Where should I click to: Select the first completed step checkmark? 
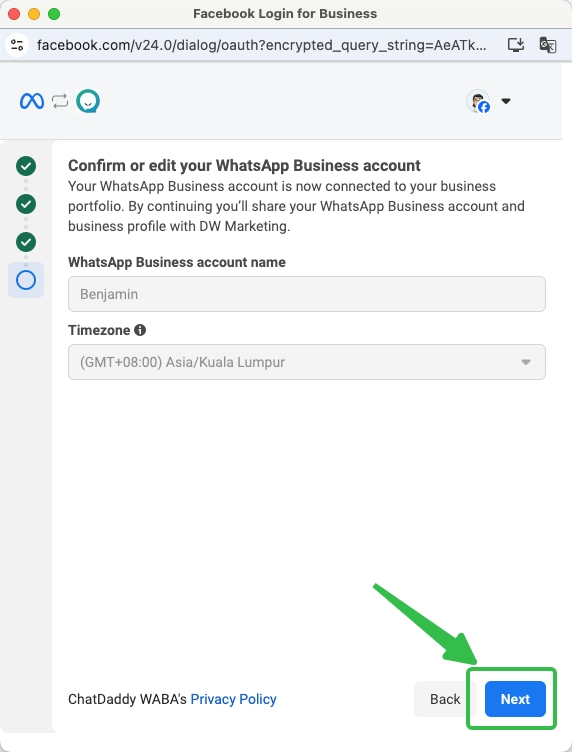(x=26, y=166)
